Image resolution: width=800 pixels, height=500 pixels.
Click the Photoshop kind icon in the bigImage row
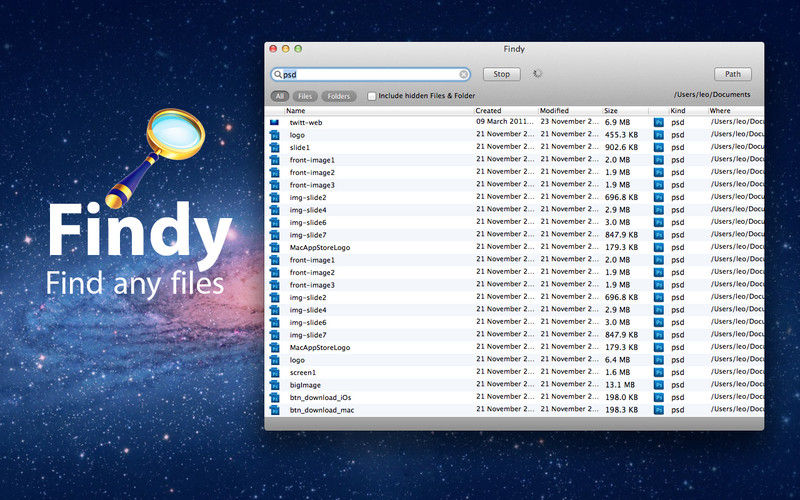(659, 385)
